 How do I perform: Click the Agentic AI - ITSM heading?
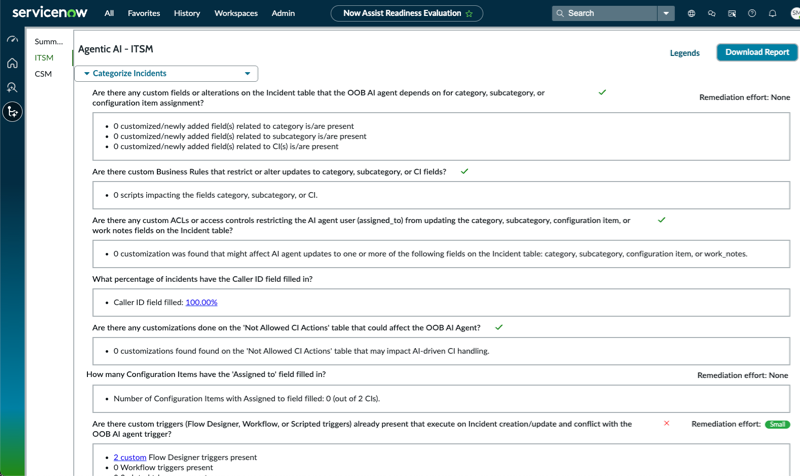(115, 49)
